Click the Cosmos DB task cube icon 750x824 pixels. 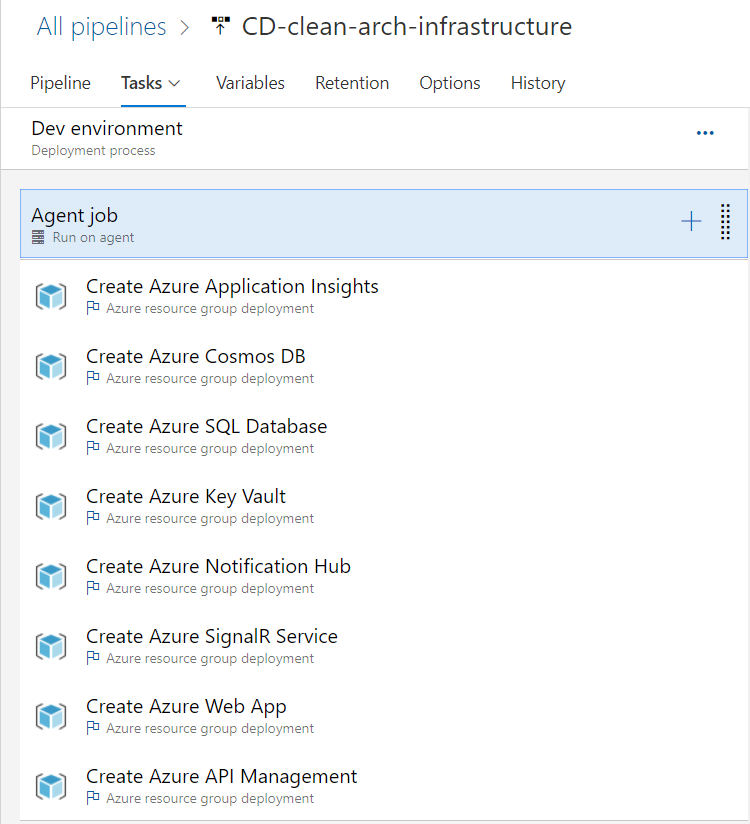point(51,366)
